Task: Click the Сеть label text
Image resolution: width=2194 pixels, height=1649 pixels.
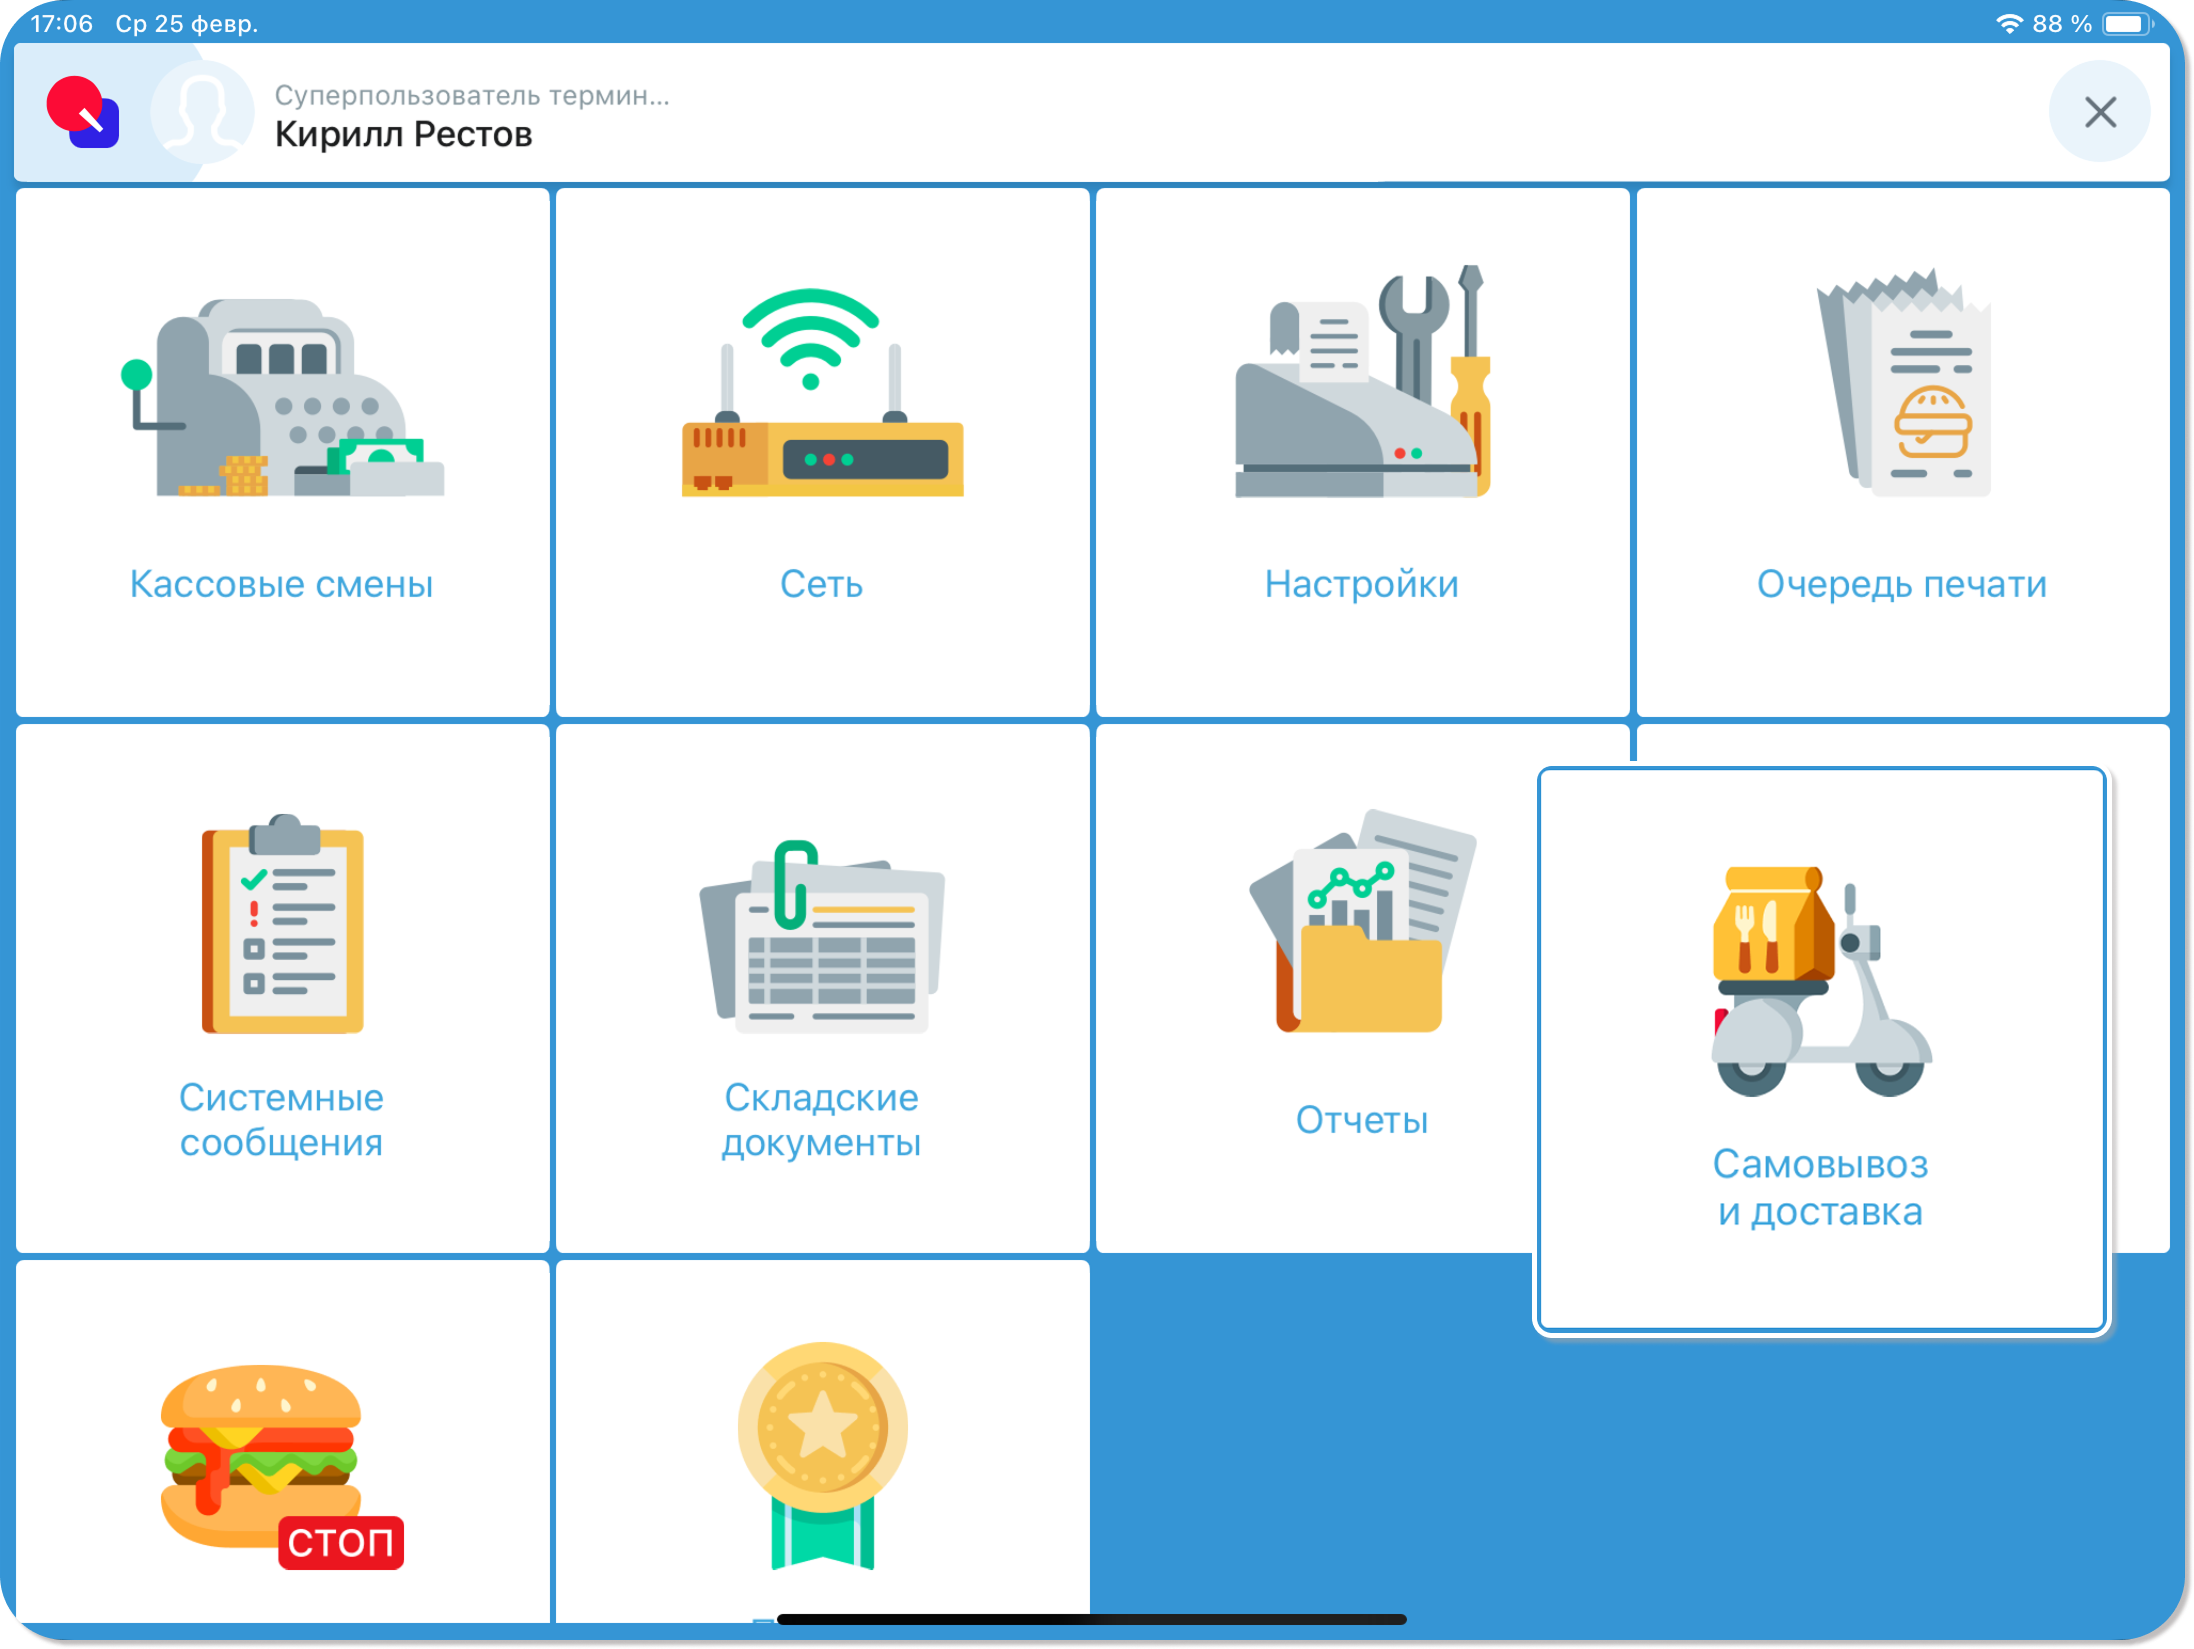Action: point(822,584)
